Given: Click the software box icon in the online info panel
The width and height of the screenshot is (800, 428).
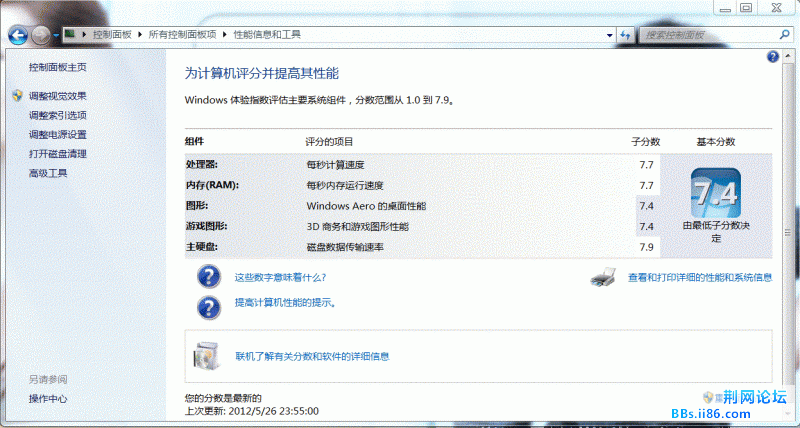Looking at the screenshot, I should (x=207, y=356).
